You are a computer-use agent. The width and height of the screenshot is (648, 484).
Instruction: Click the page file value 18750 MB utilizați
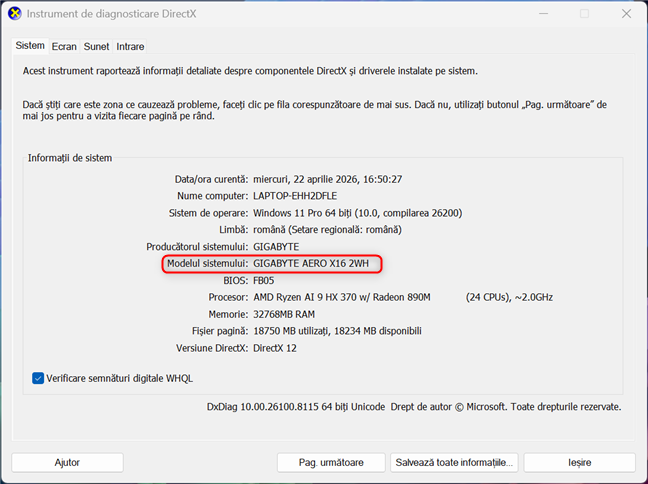tap(337, 331)
